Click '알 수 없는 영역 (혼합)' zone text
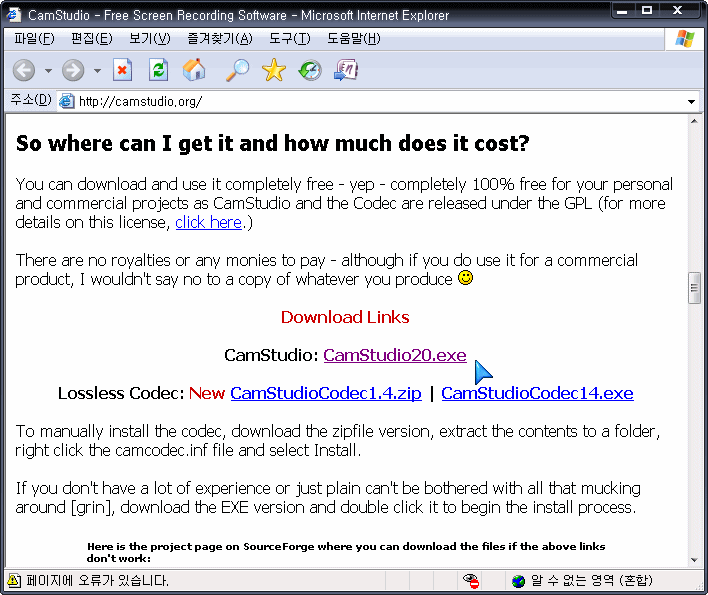This screenshot has height=595, width=708. tap(592, 581)
